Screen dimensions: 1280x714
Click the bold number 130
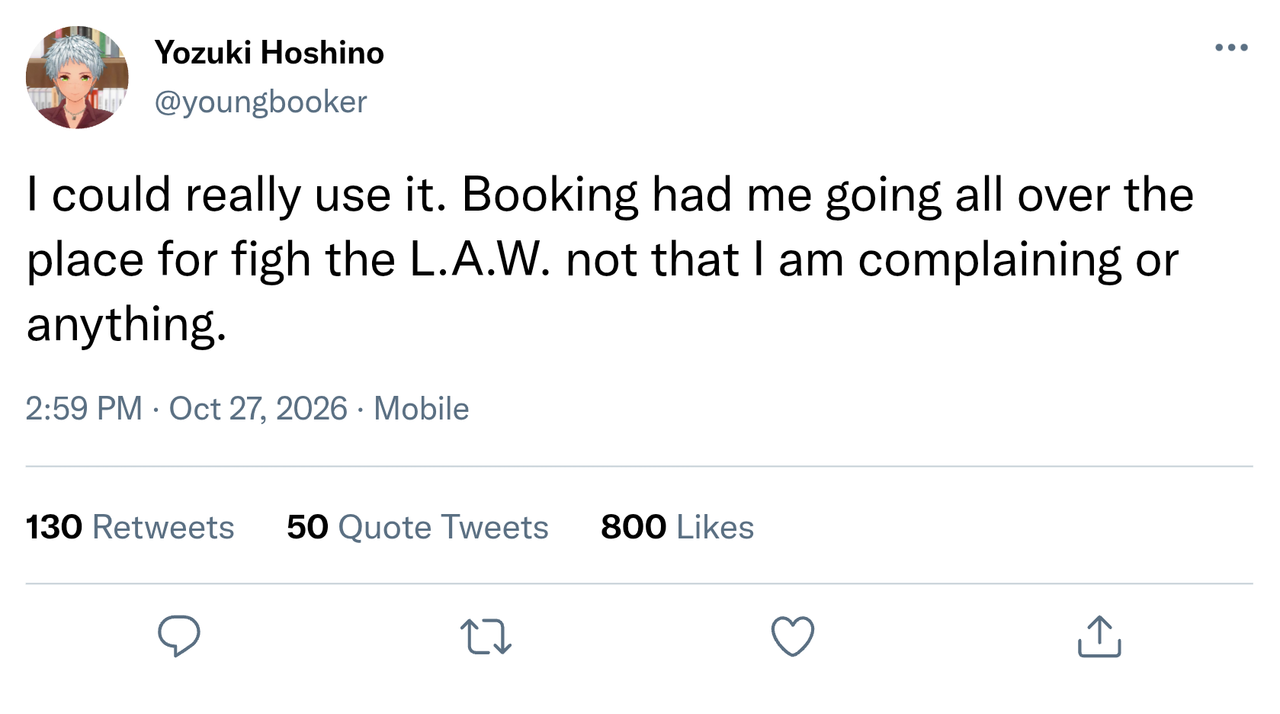54,527
